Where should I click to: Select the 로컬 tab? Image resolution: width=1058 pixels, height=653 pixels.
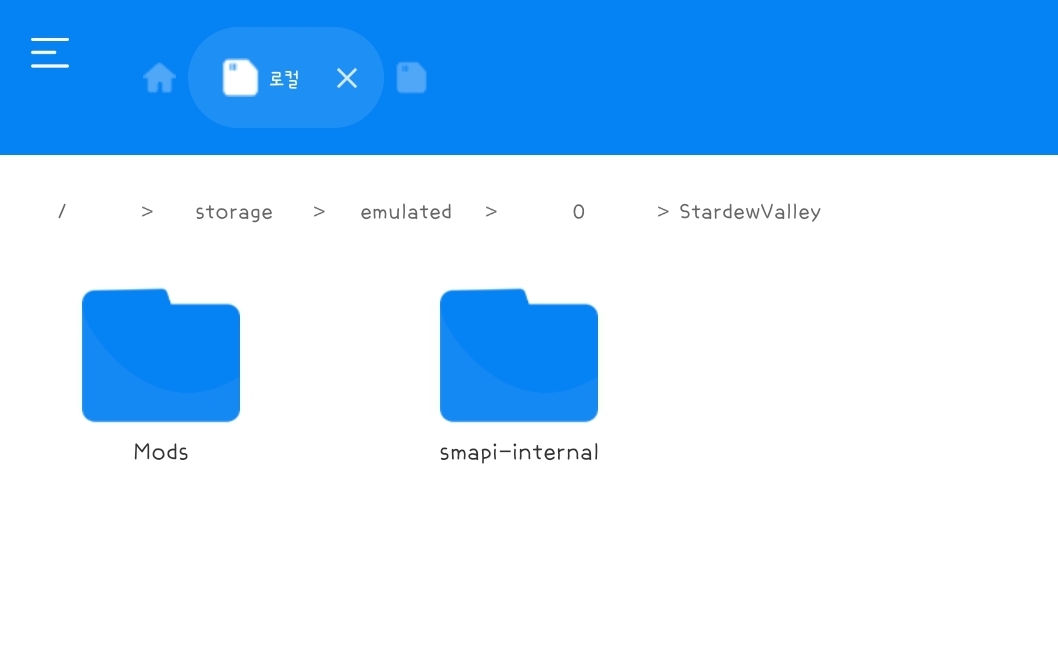285,78
